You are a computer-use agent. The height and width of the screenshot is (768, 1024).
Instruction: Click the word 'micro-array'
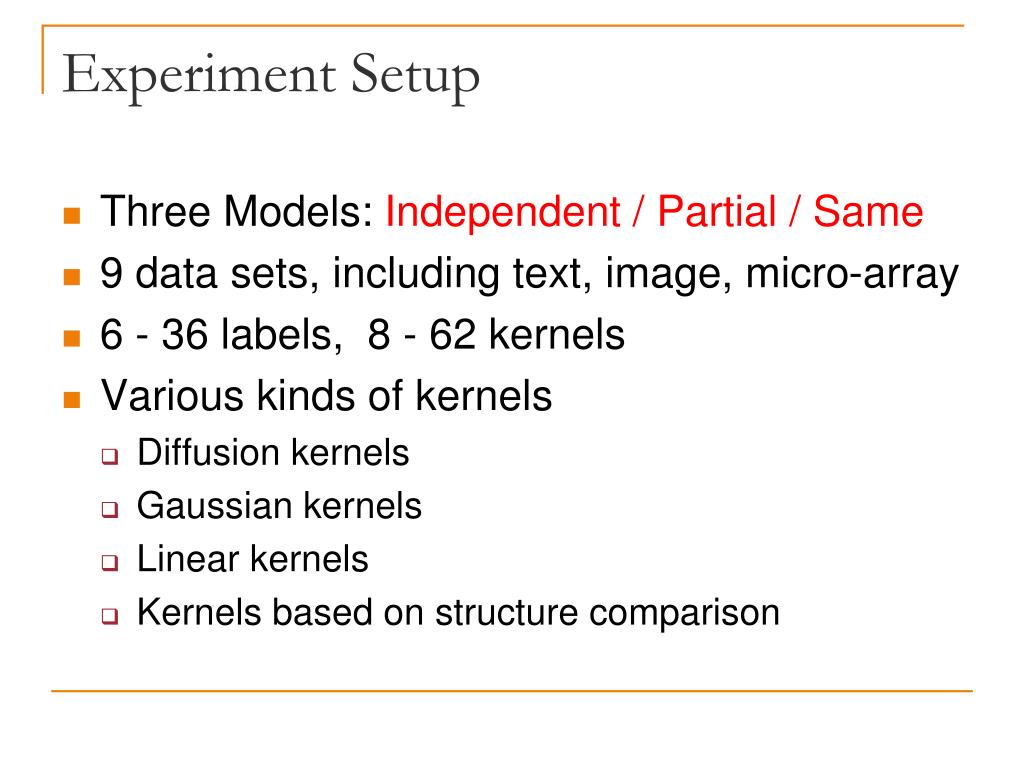[852, 274]
